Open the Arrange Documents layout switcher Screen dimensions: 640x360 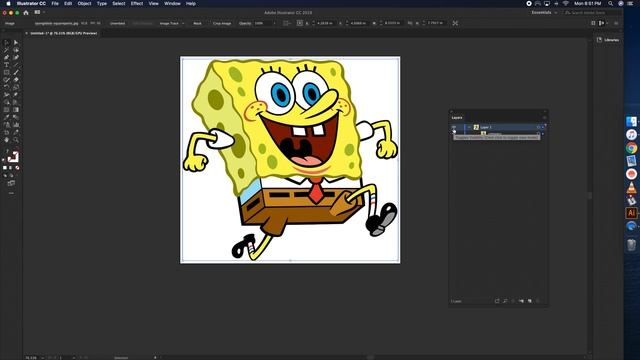(x=38, y=13)
